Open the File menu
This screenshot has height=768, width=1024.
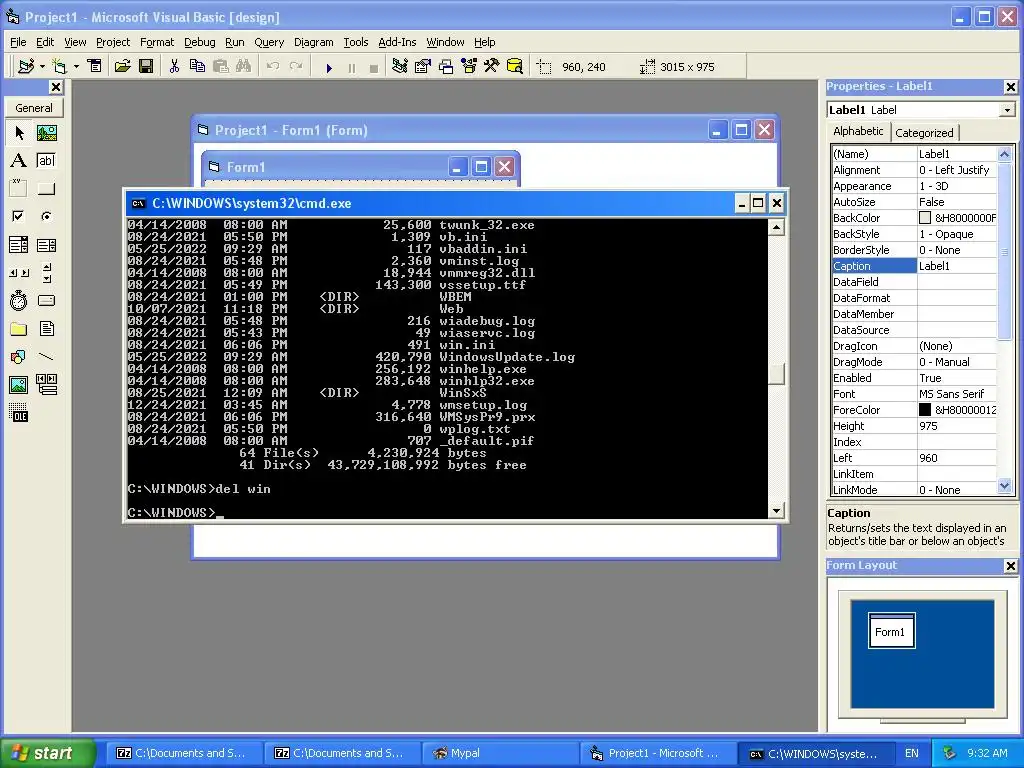(18, 42)
